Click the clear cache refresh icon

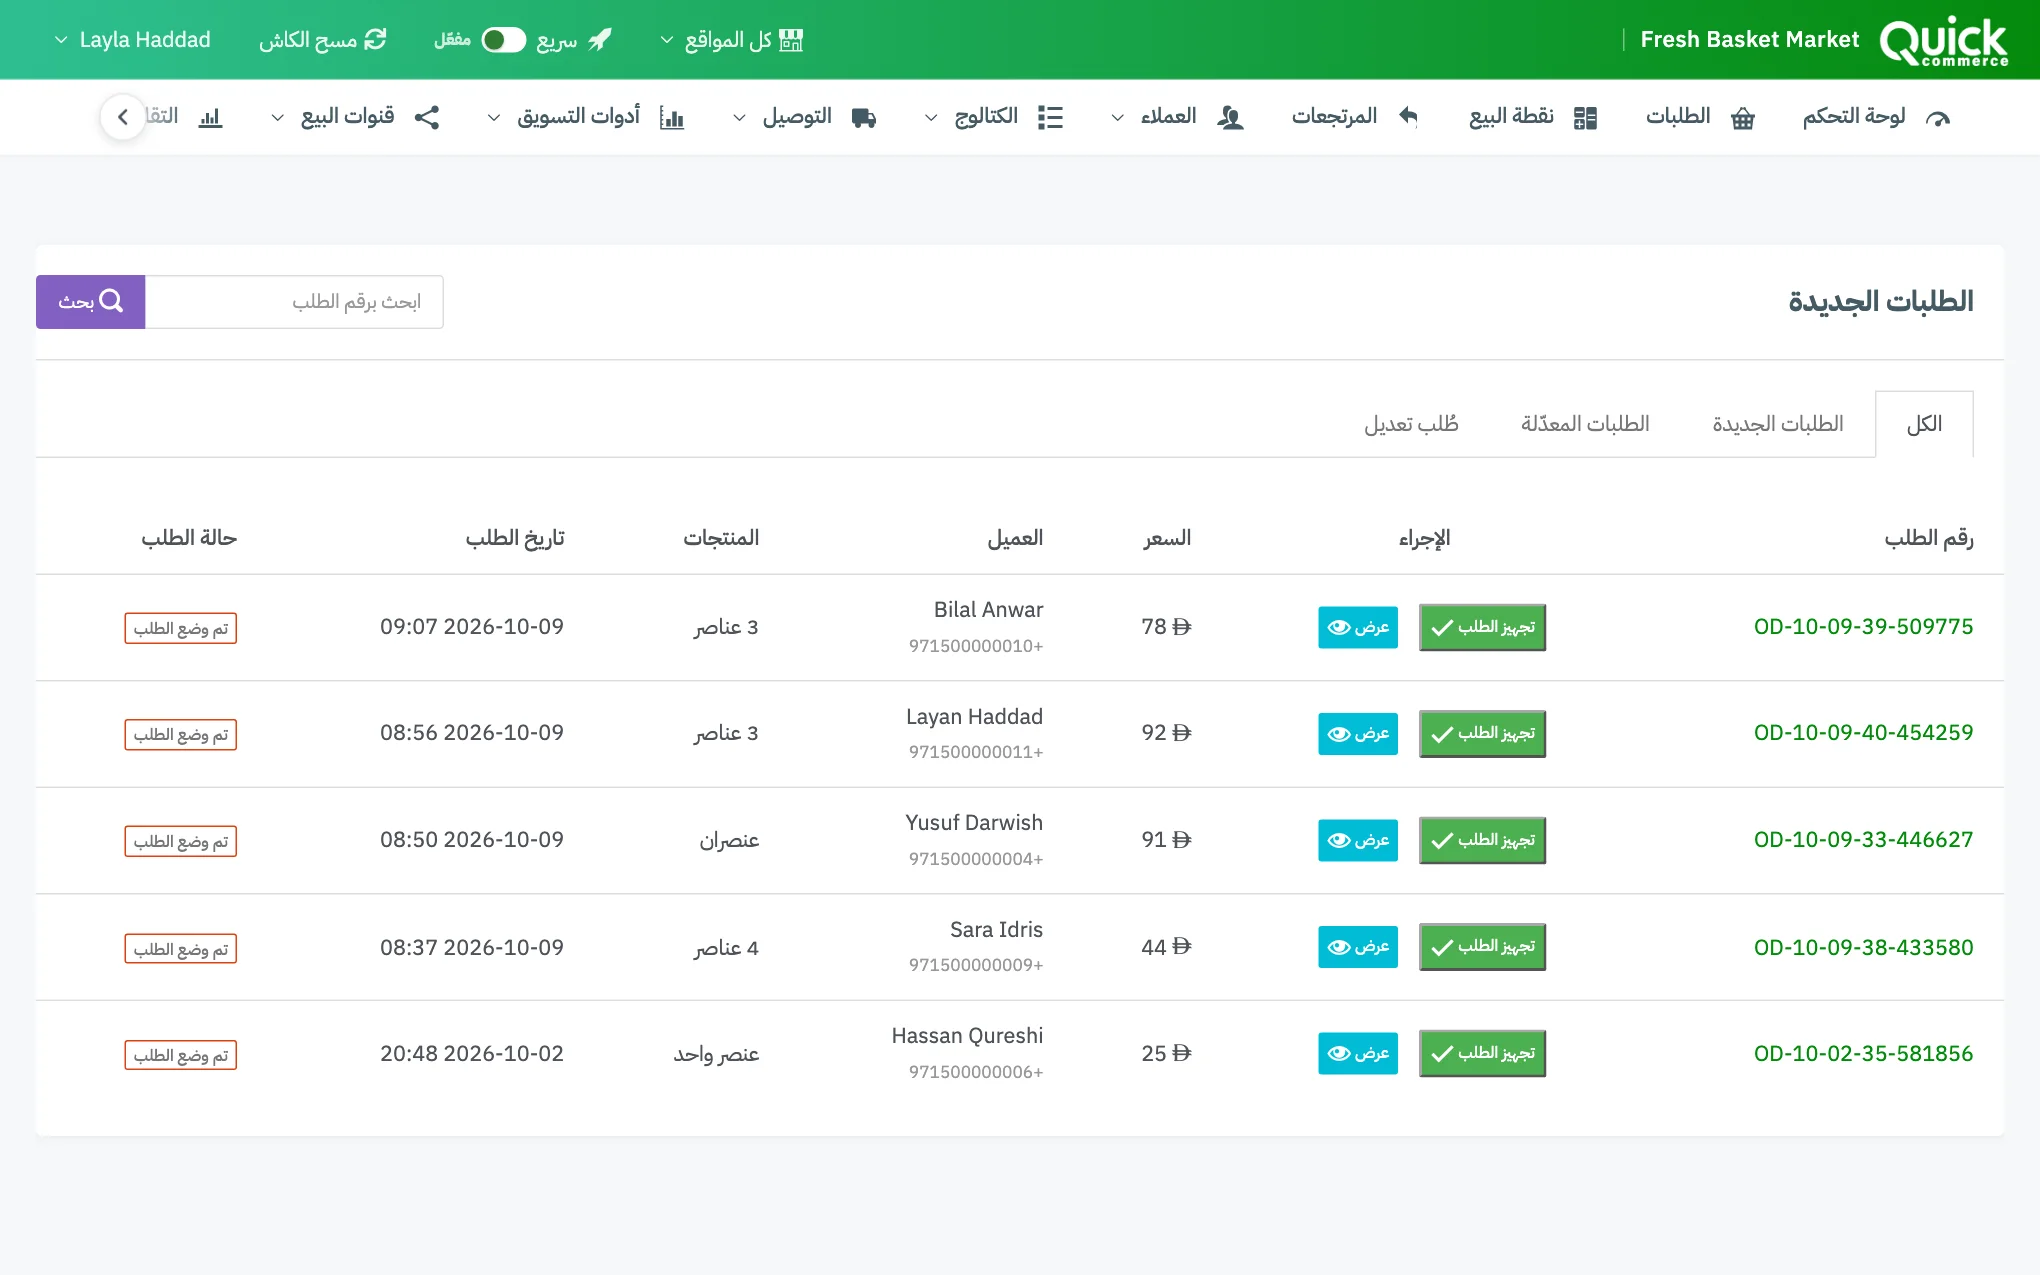click(x=375, y=40)
